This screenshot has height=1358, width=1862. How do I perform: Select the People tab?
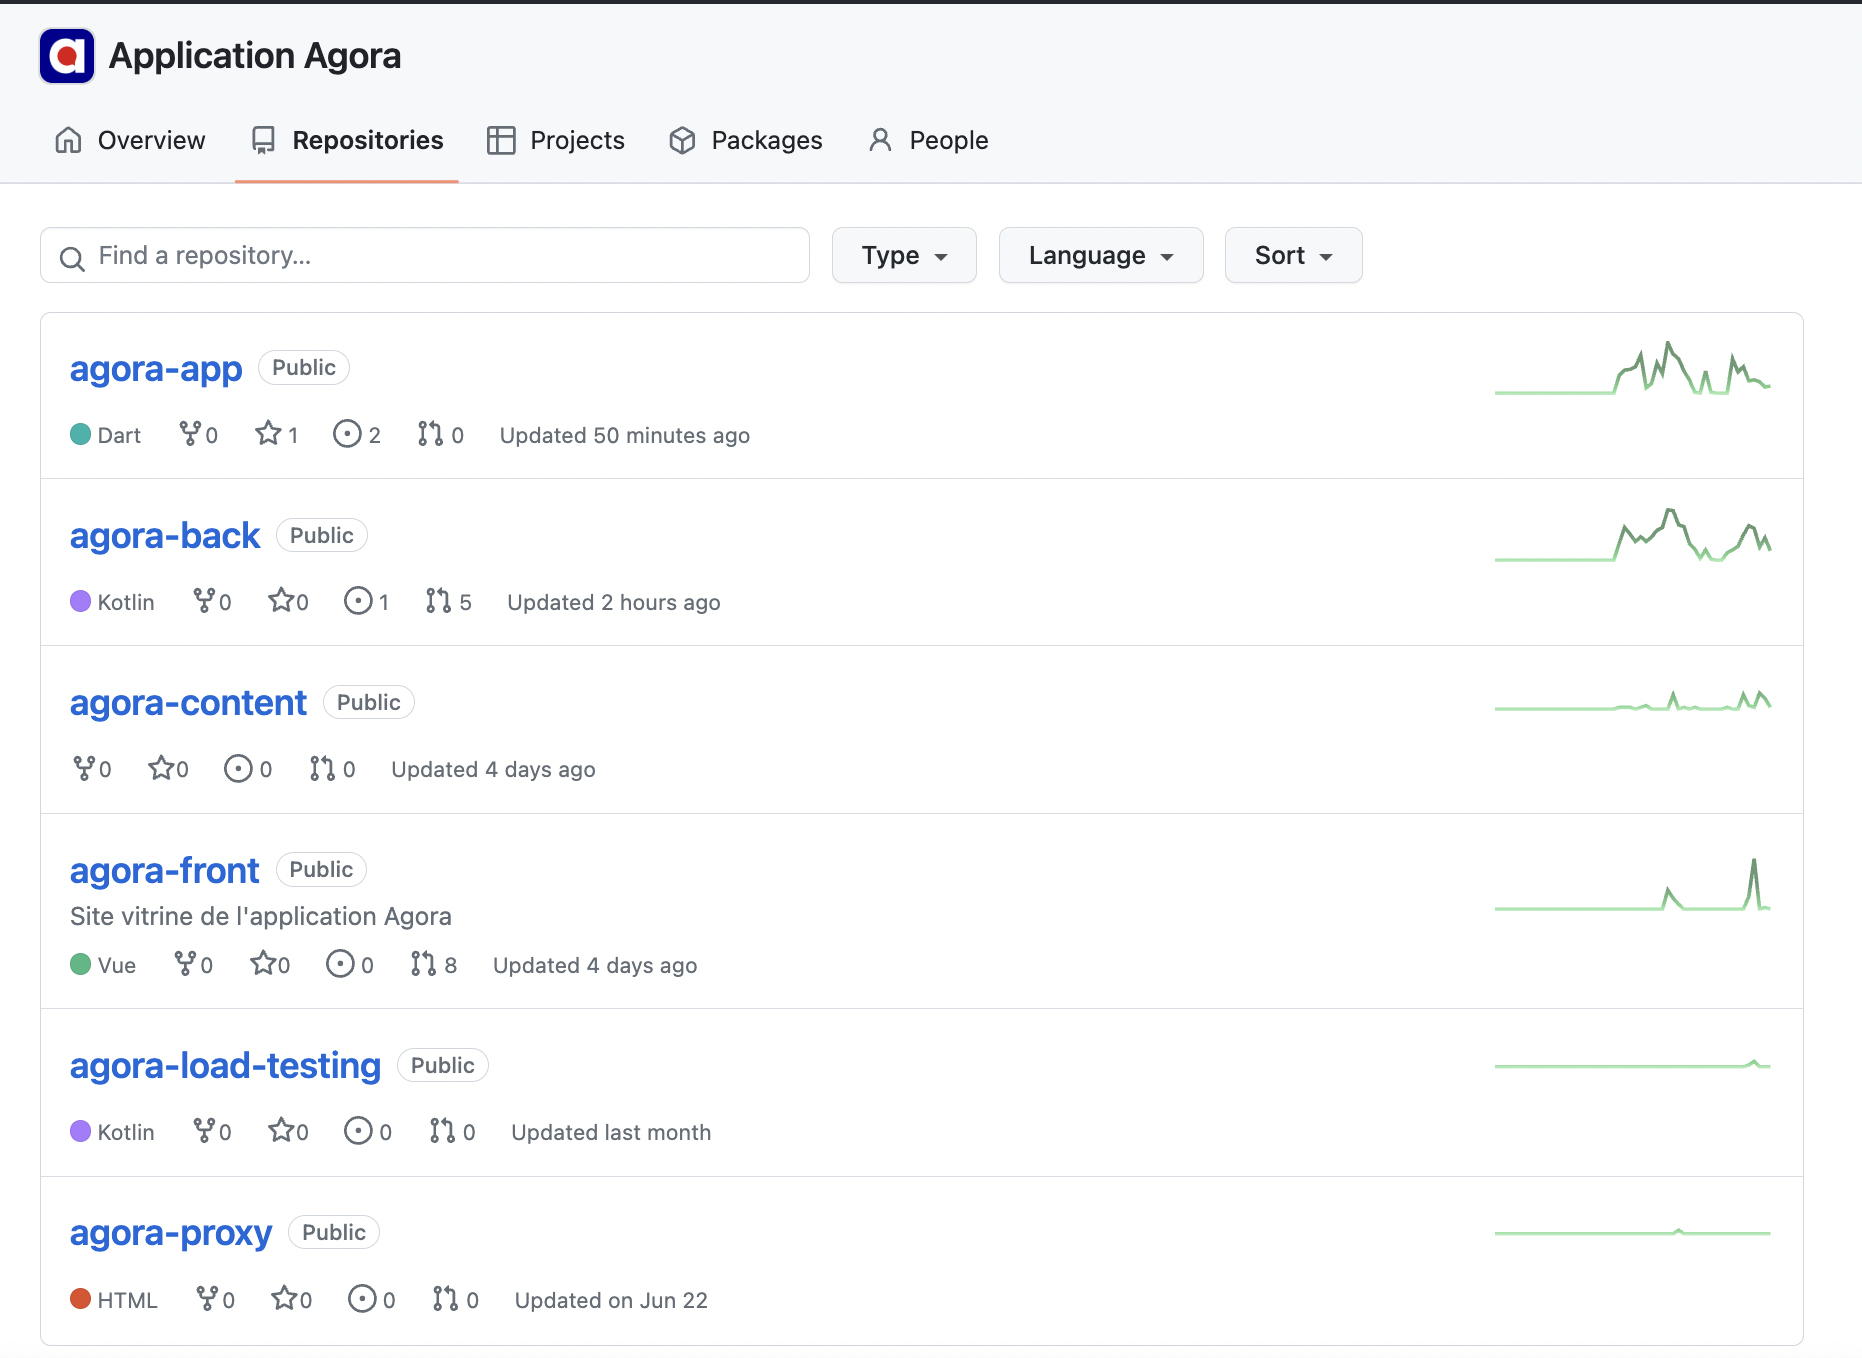coord(928,141)
